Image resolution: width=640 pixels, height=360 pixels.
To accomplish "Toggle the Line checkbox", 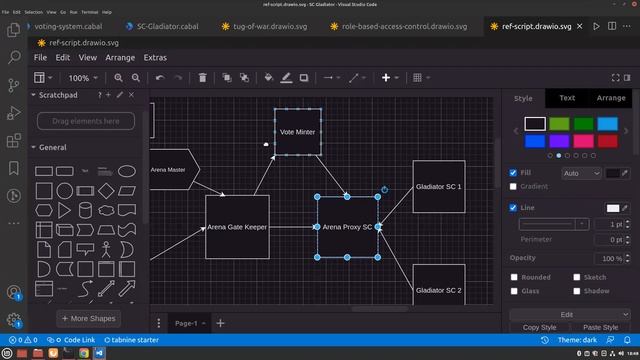I will click(x=513, y=207).
